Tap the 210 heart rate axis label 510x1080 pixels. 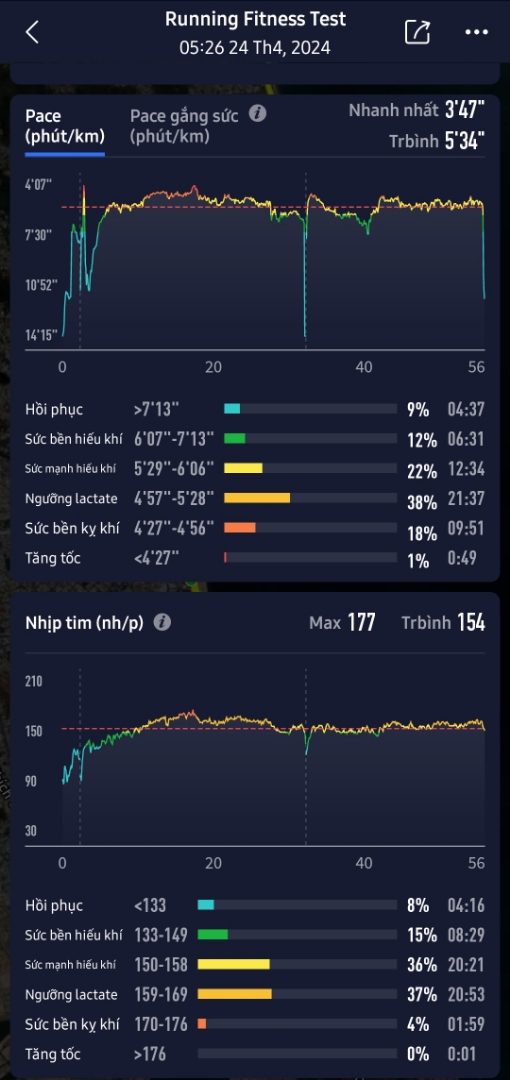[x=34, y=681]
